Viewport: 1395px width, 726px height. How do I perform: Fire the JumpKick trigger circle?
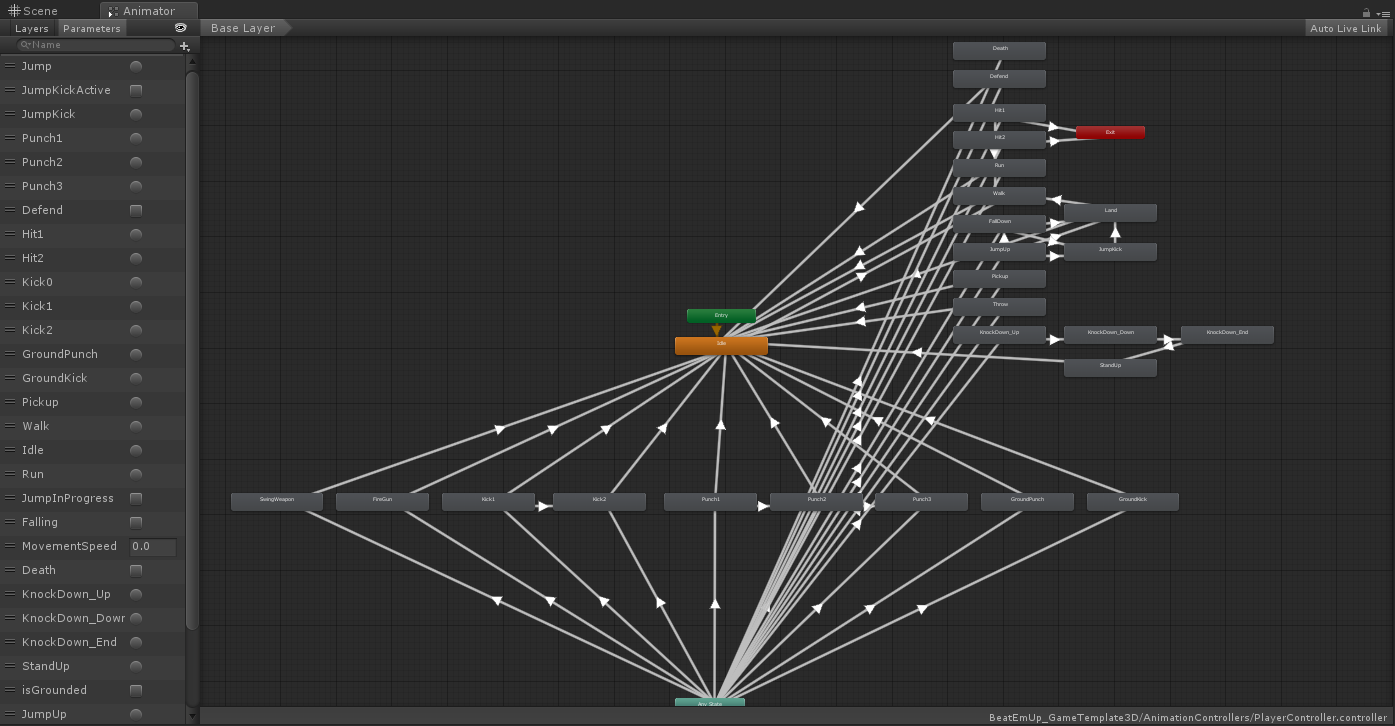(136, 114)
